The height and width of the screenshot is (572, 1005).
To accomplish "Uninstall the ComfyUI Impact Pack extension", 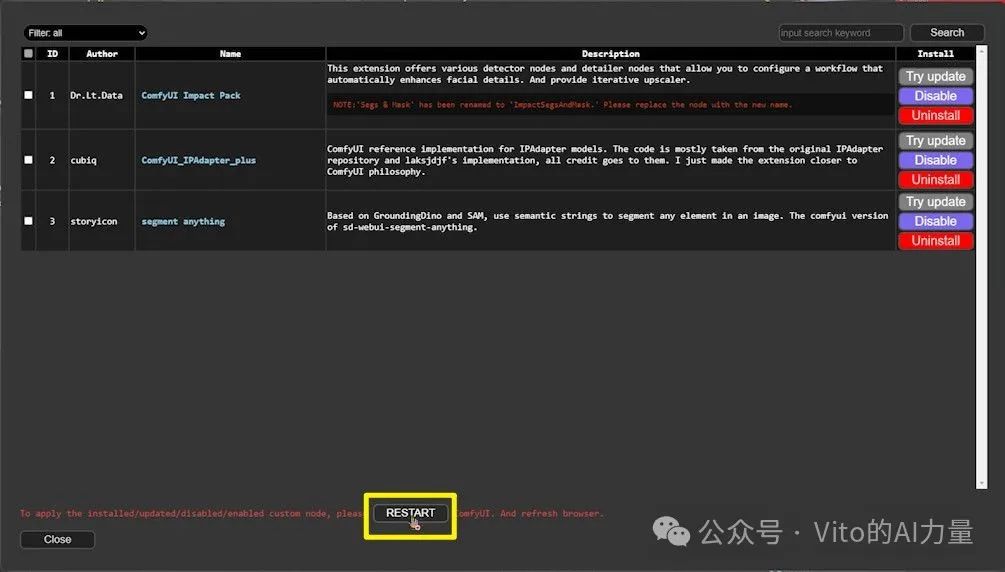I will (936, 115).
